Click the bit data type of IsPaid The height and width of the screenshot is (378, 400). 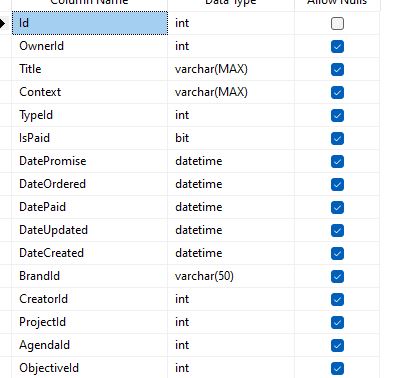pos(231,138)
